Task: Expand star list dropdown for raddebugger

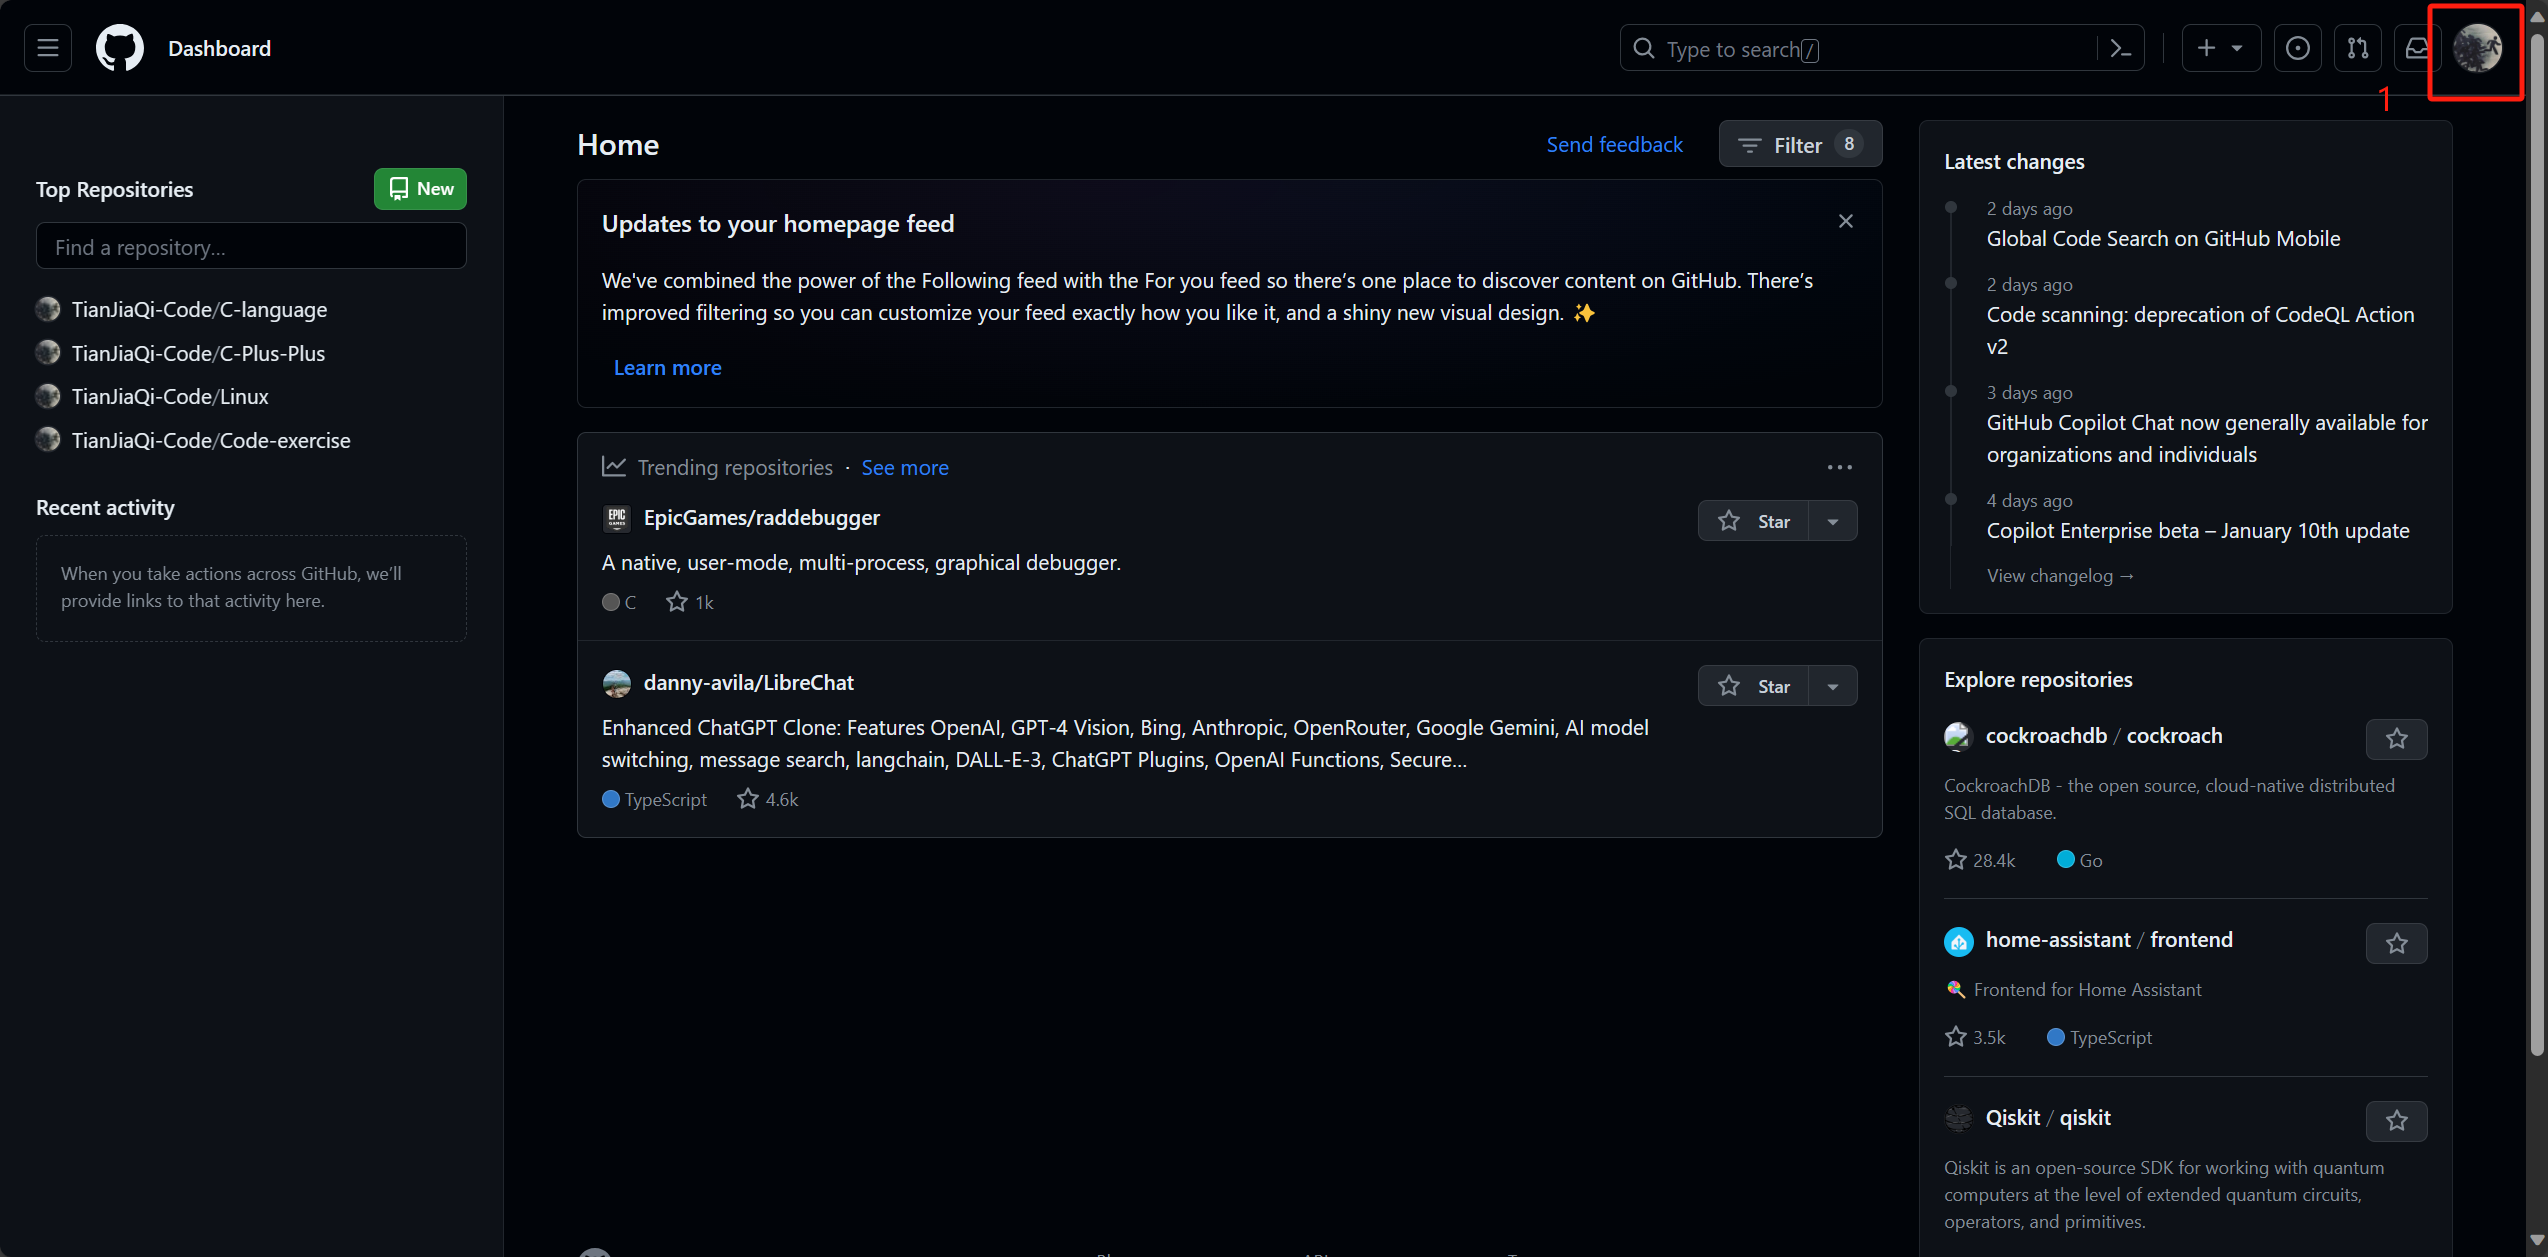Action: pyautogui.click(x=1832, y=521)
